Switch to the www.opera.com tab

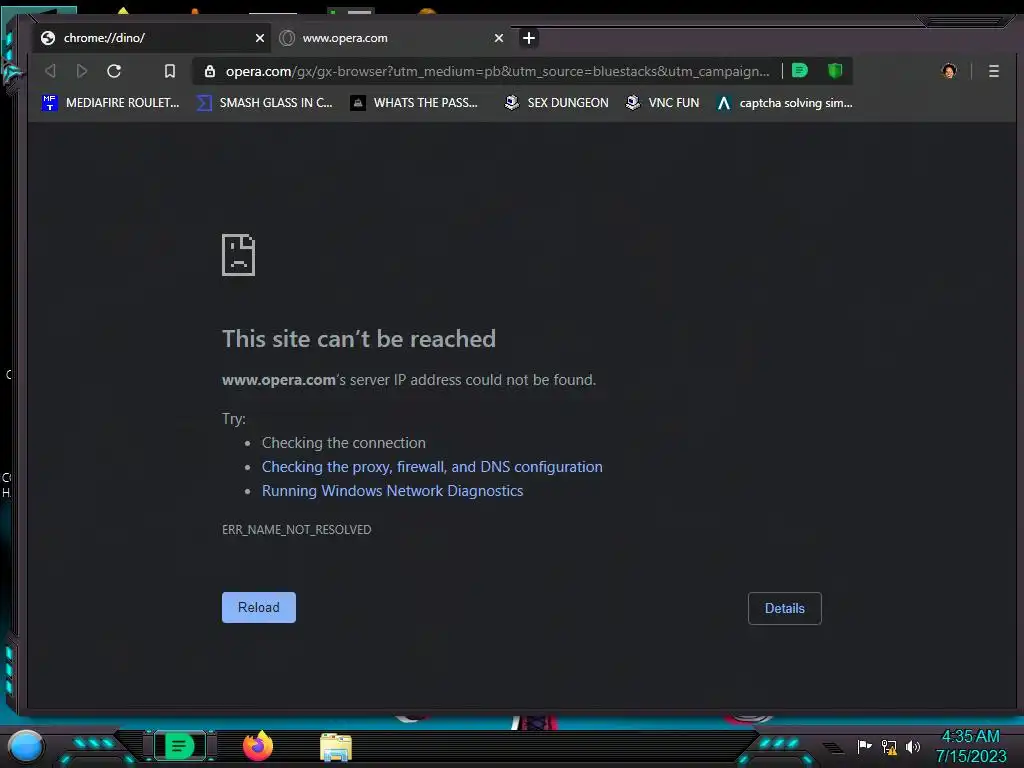coord(392,38)
